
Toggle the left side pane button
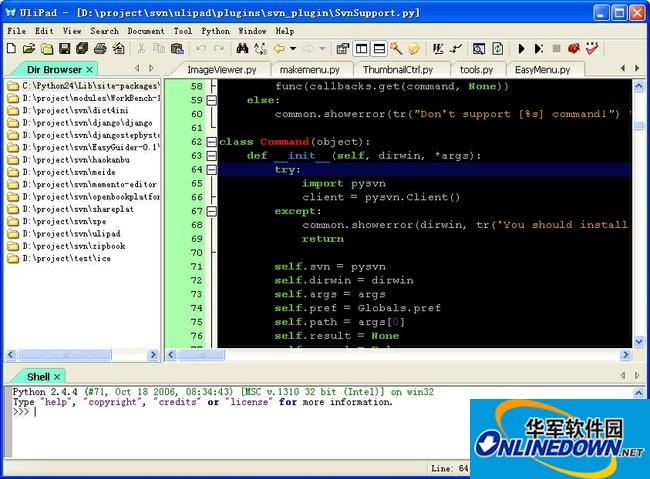(361, 49)
